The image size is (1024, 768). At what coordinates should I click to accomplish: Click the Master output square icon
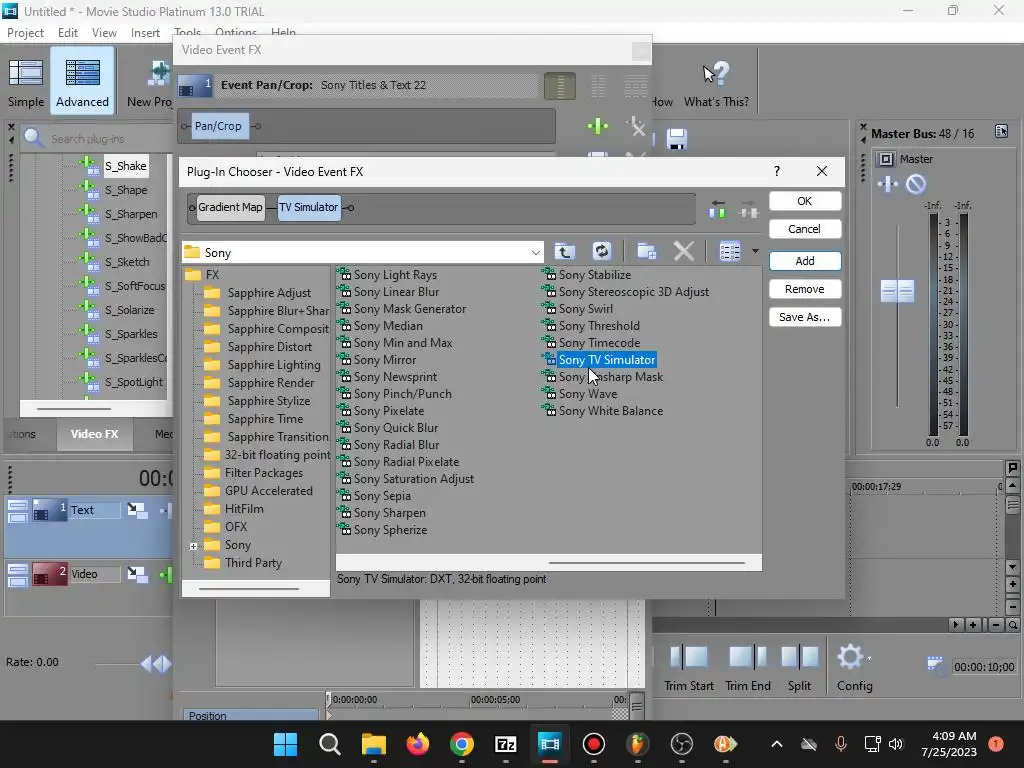coord(886,159)
